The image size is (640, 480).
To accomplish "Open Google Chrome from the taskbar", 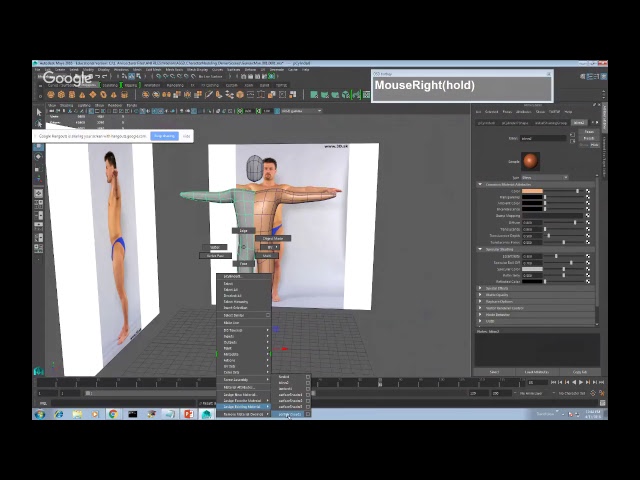I will pos(113,414).
